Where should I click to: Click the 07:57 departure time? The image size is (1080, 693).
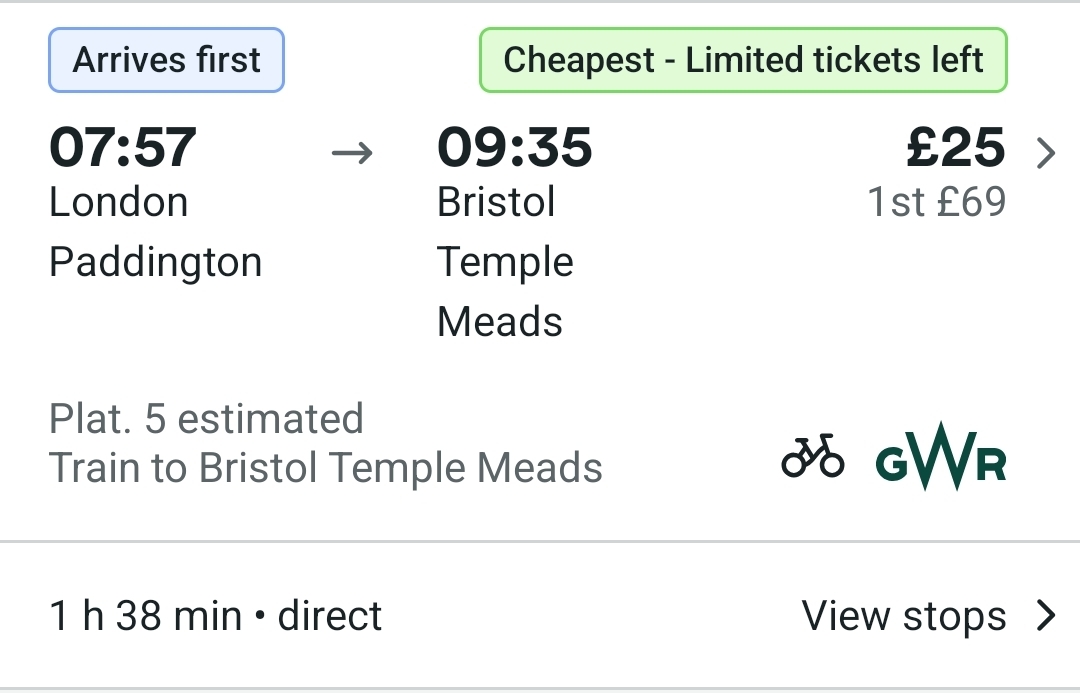click(x=123, y=147)
